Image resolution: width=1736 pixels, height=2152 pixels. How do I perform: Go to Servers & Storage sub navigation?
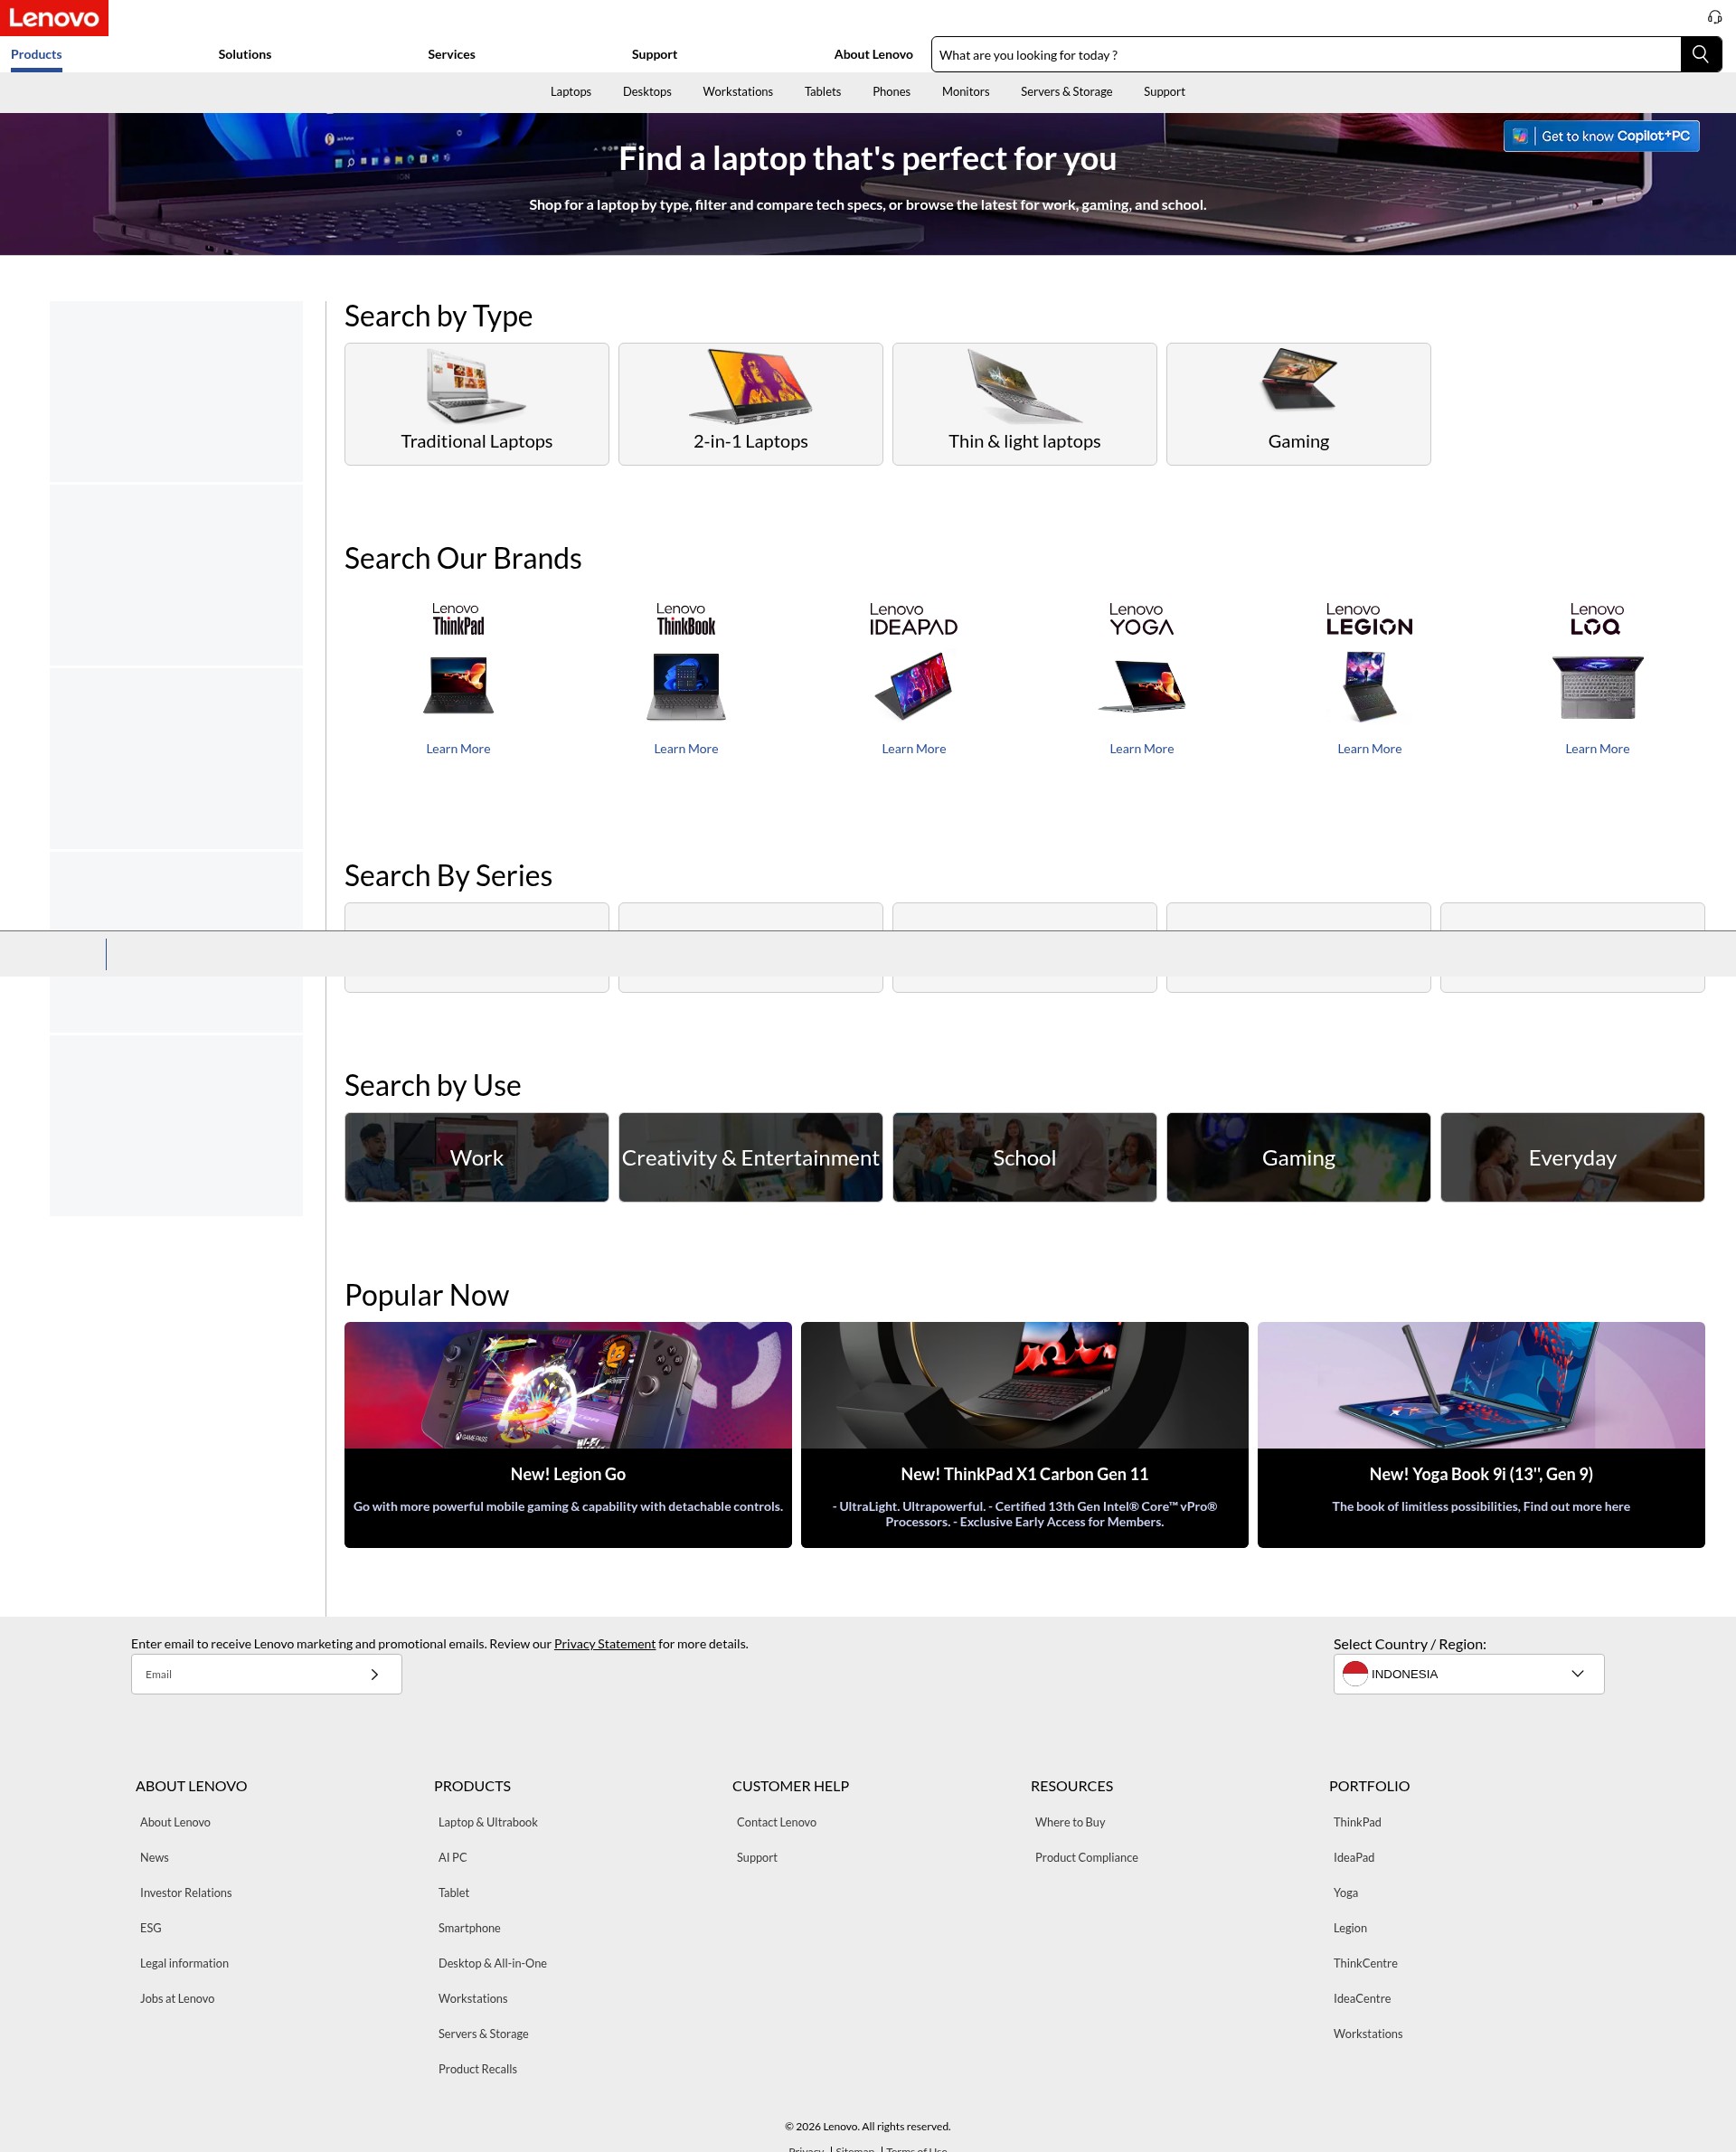pyautogui.click(x=1066, y=92)
